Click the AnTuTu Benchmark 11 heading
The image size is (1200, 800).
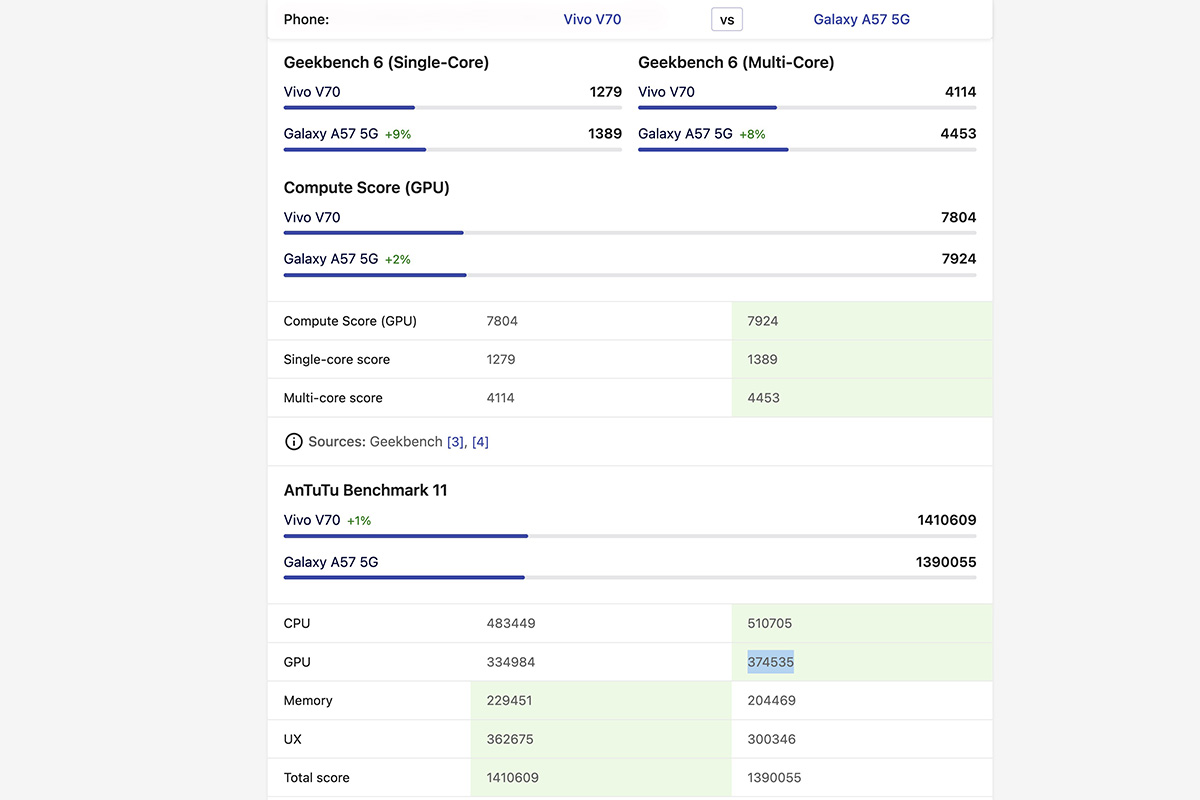click(x=365, y=490)
